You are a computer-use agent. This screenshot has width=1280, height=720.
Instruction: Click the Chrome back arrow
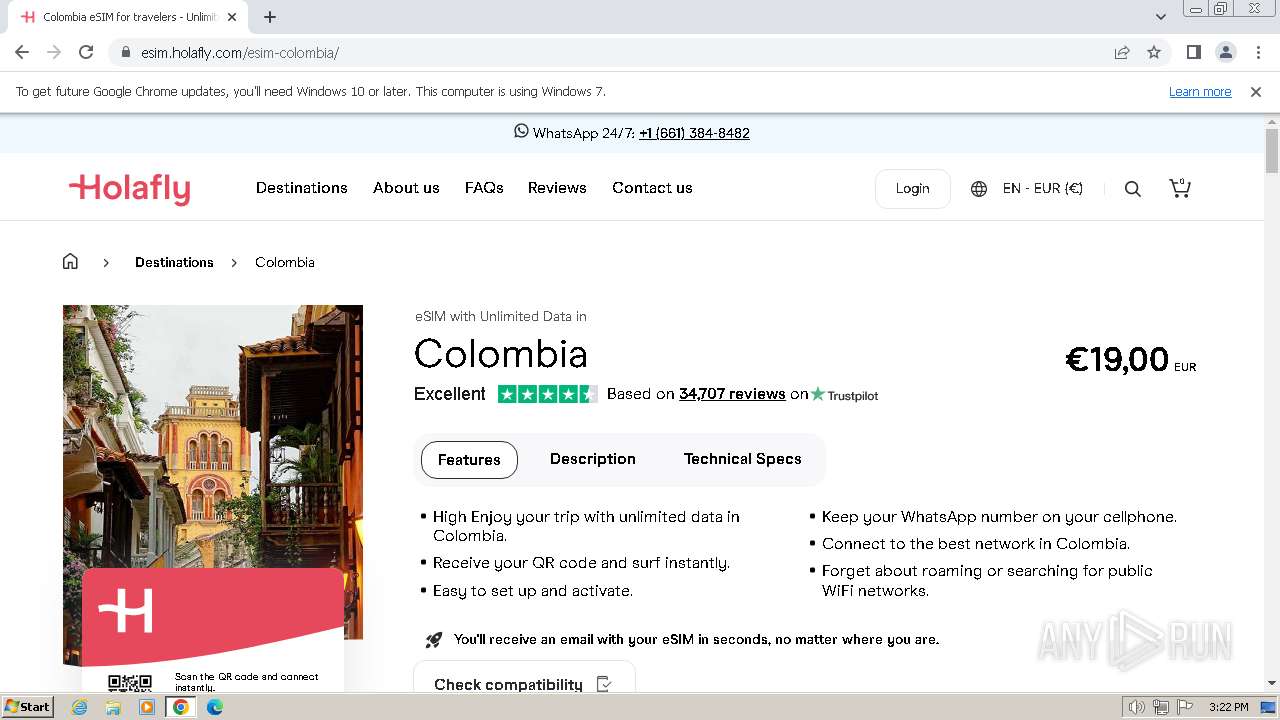22,52
